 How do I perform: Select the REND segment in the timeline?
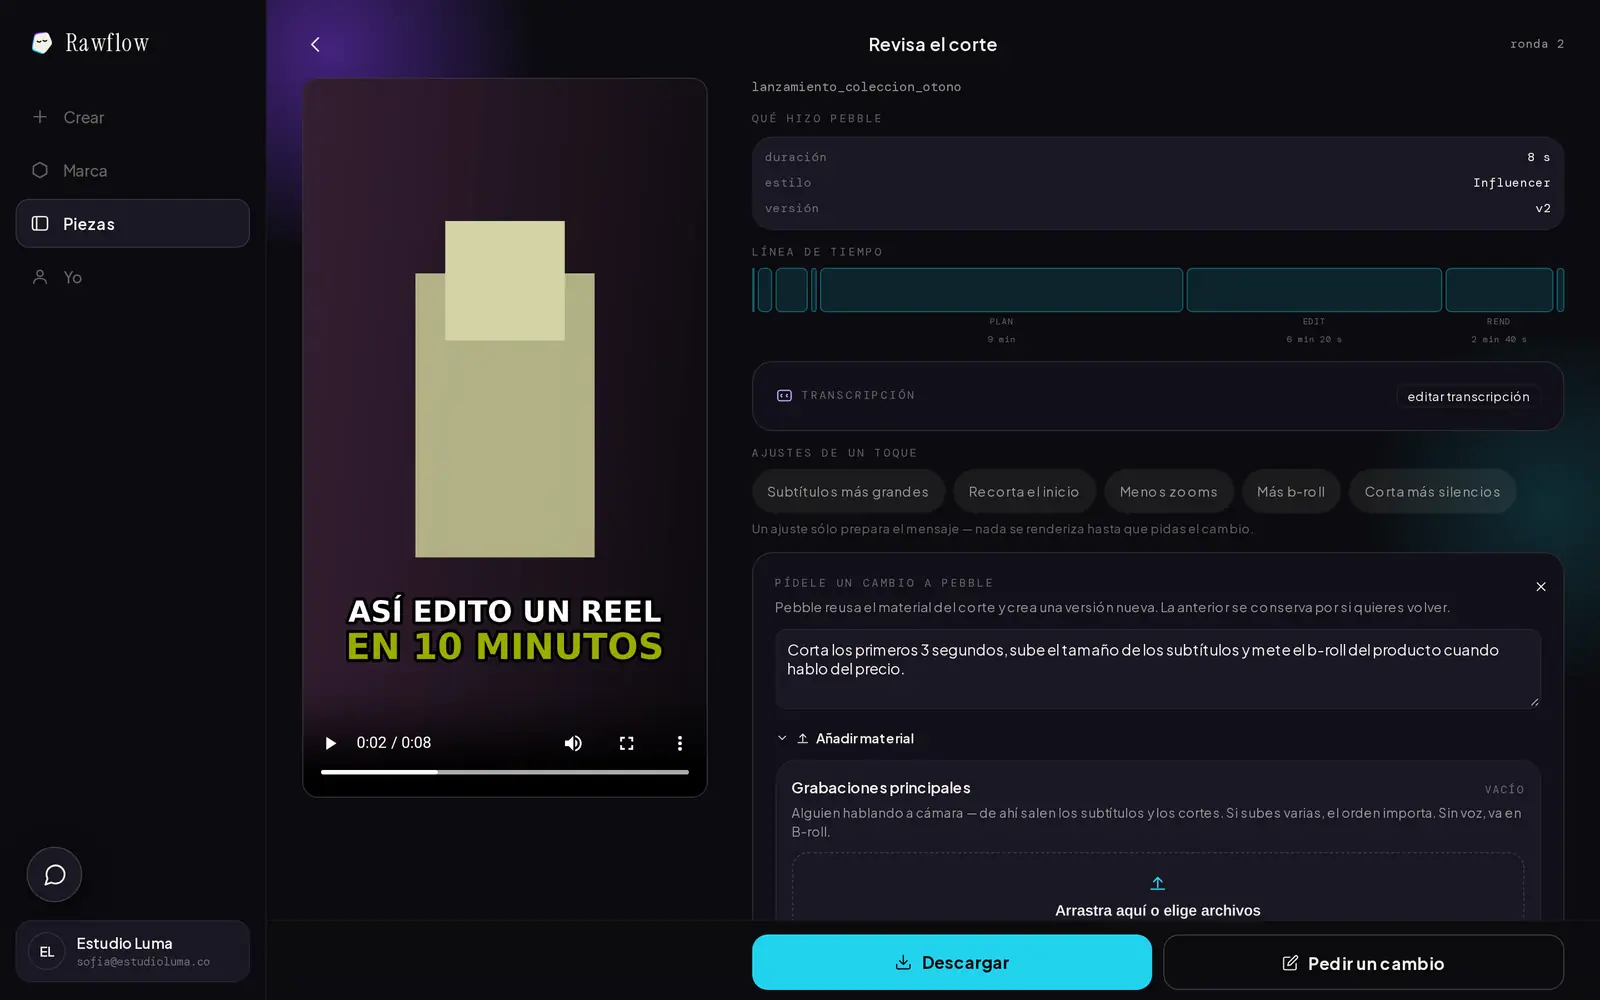pyautogui.click(x=1499, y=290)
